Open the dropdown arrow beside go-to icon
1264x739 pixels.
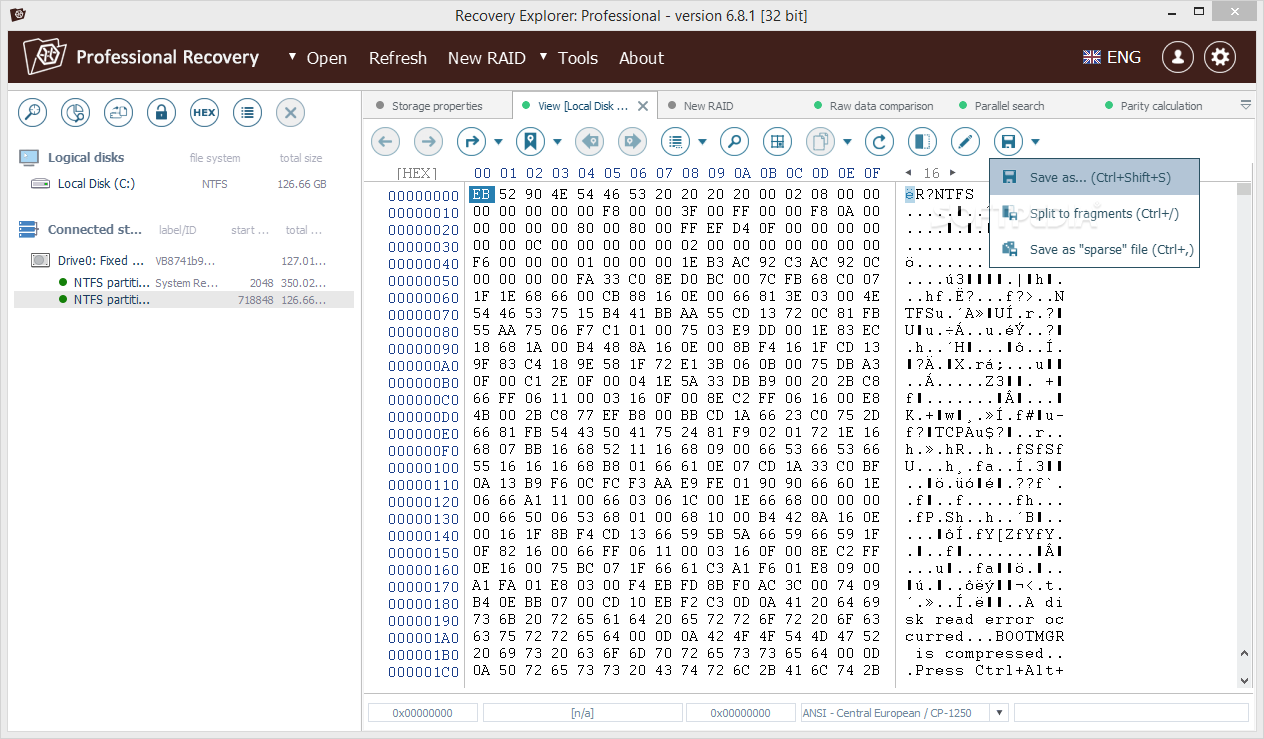pyautogui.click(x=498, y=142)
